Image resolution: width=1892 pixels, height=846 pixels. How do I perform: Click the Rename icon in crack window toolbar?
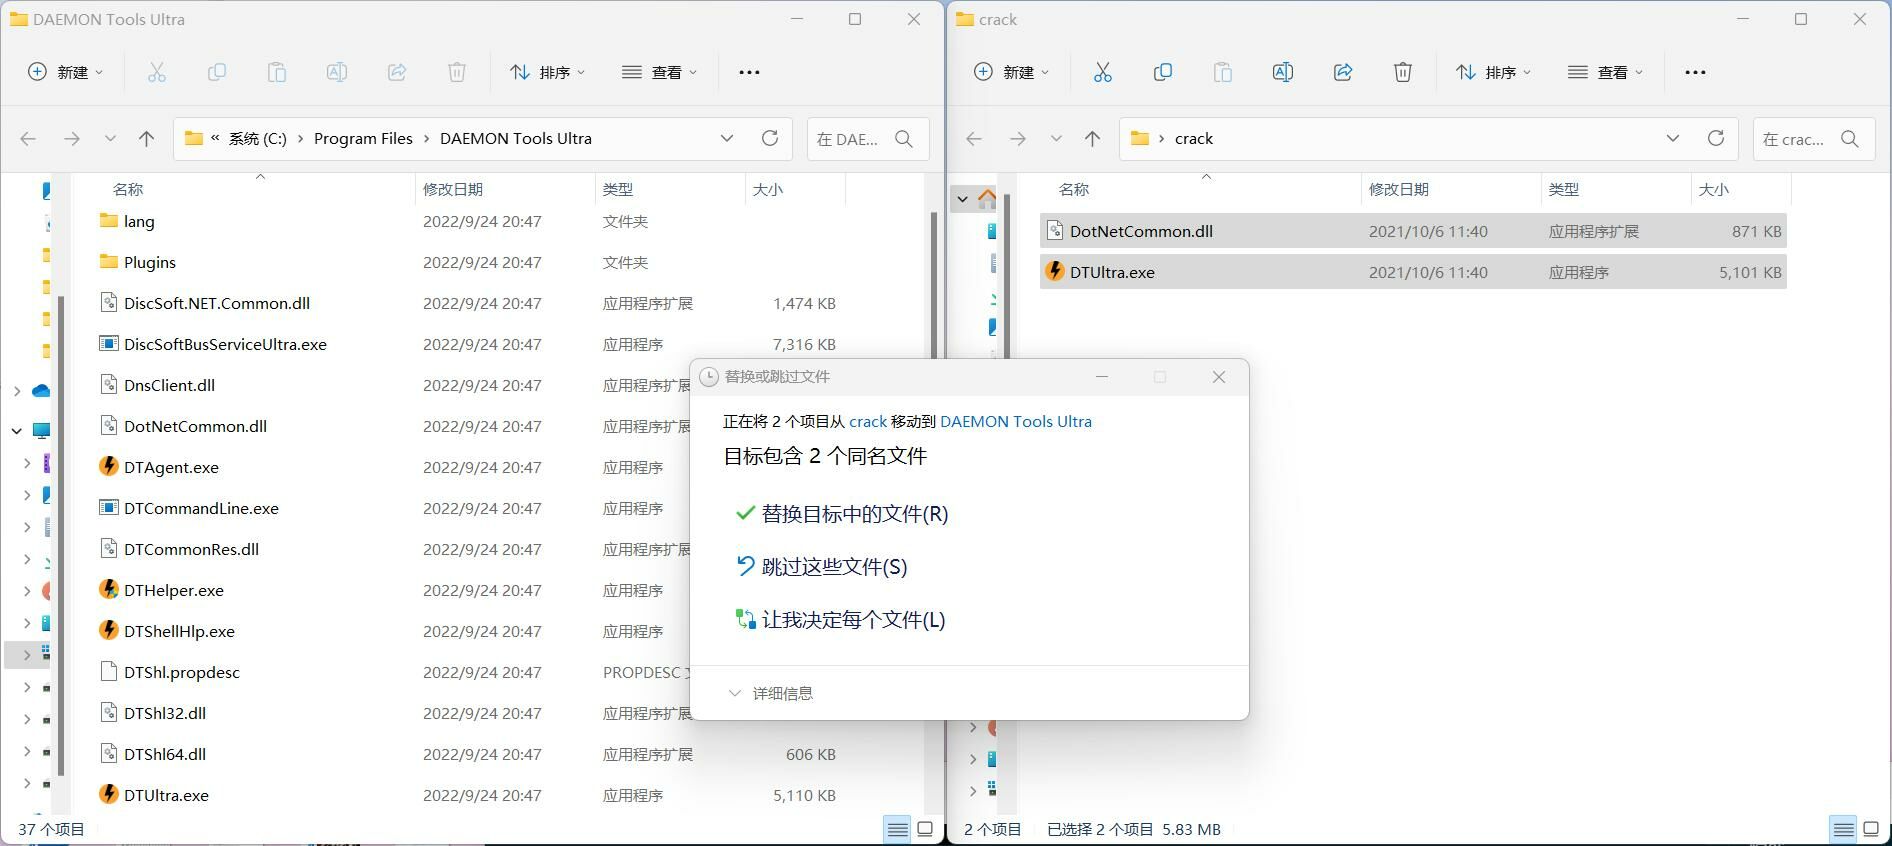(1282, 72)
